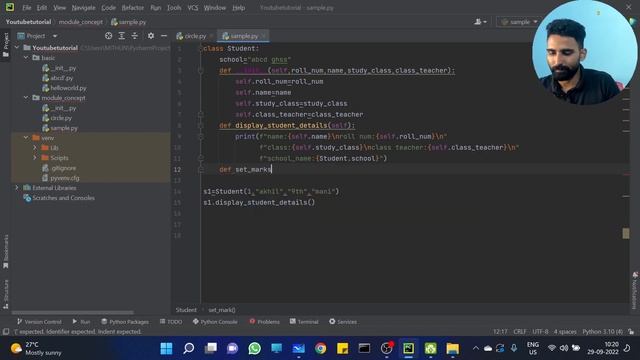Open Windows taskbar Search
This screenshot has height=360, width=640.
click(188, 349)
